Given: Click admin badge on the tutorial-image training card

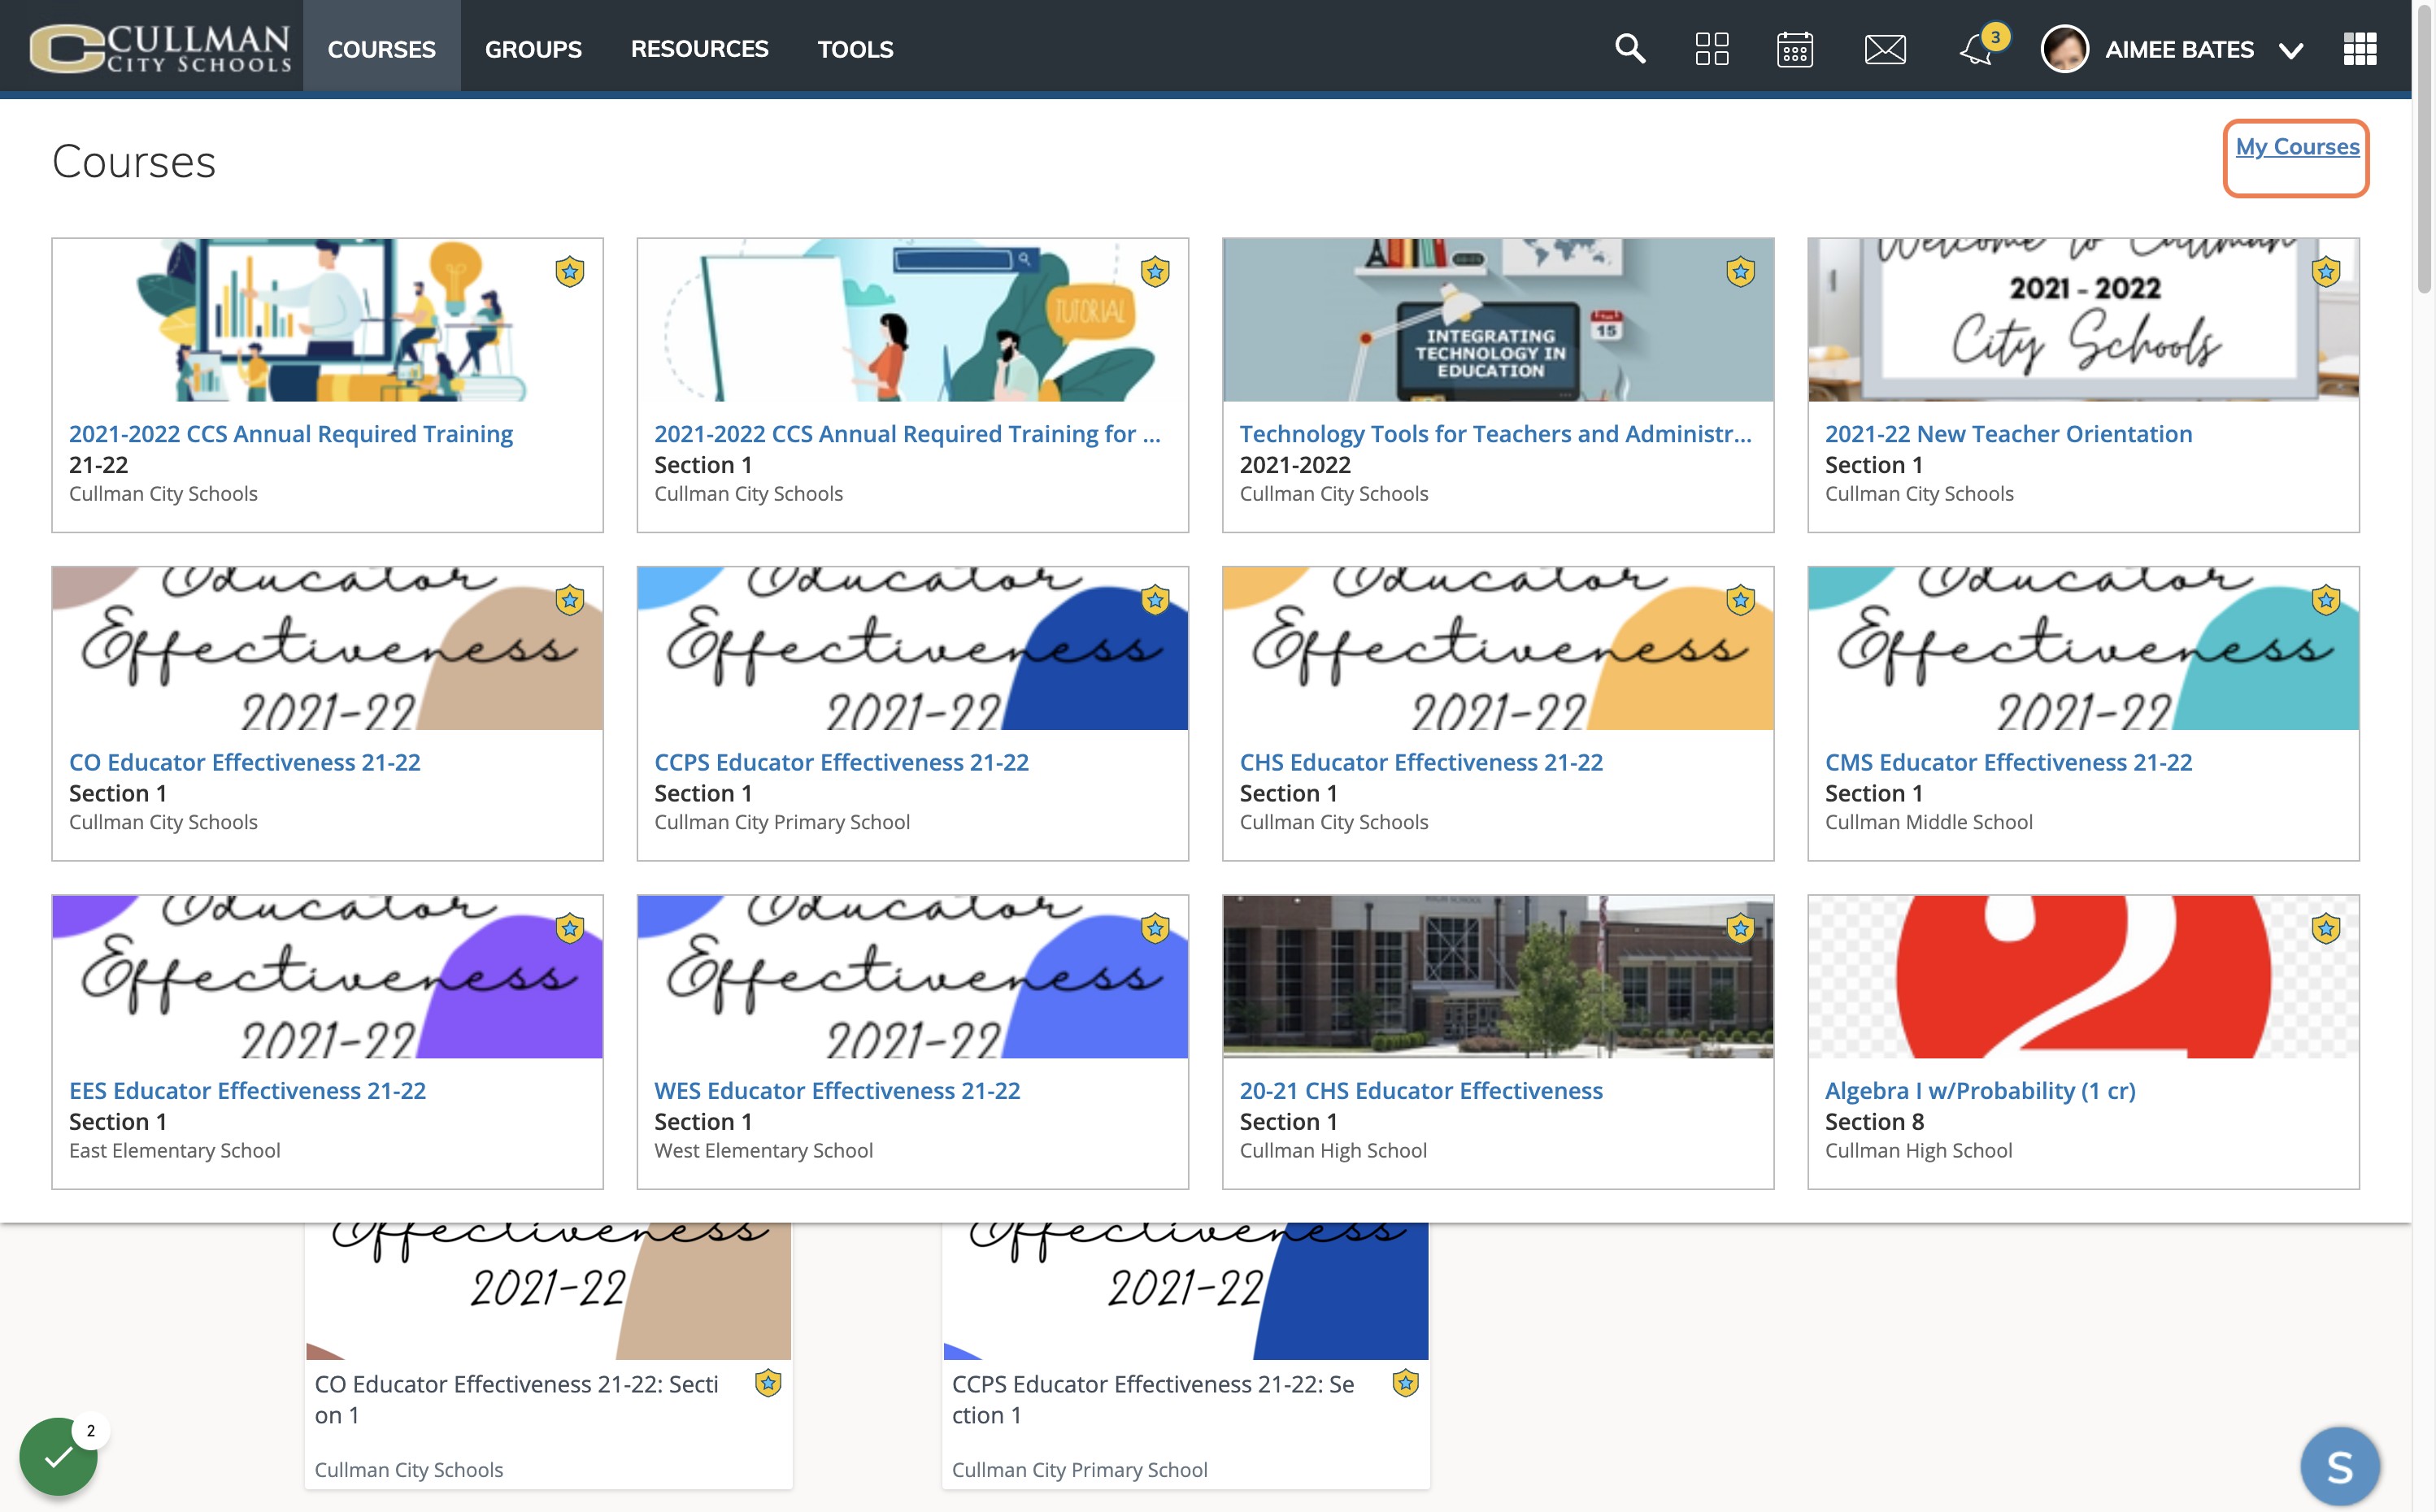Looking at the screenshot, I should click(1155, 271).
